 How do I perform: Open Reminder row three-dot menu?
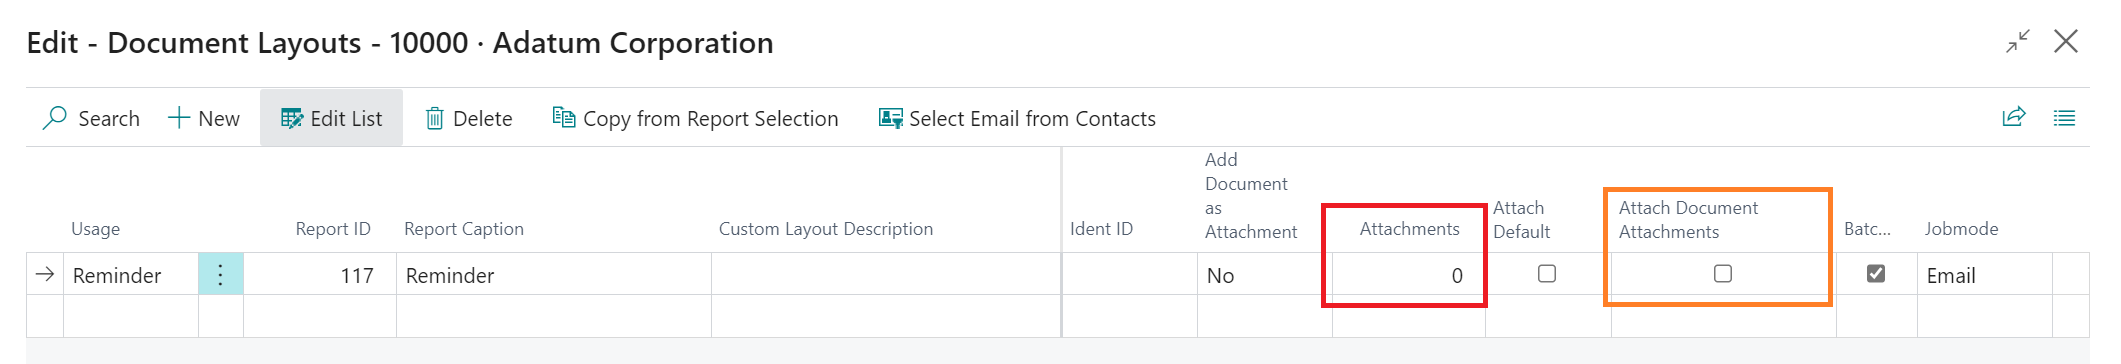tap(221, 274)
